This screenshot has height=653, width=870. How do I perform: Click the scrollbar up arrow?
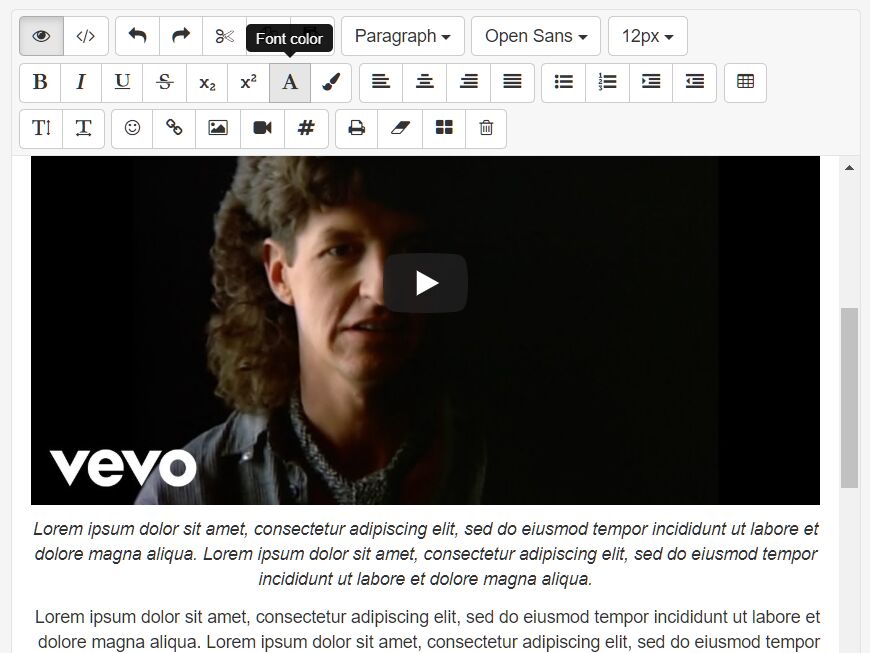[849, 168]
